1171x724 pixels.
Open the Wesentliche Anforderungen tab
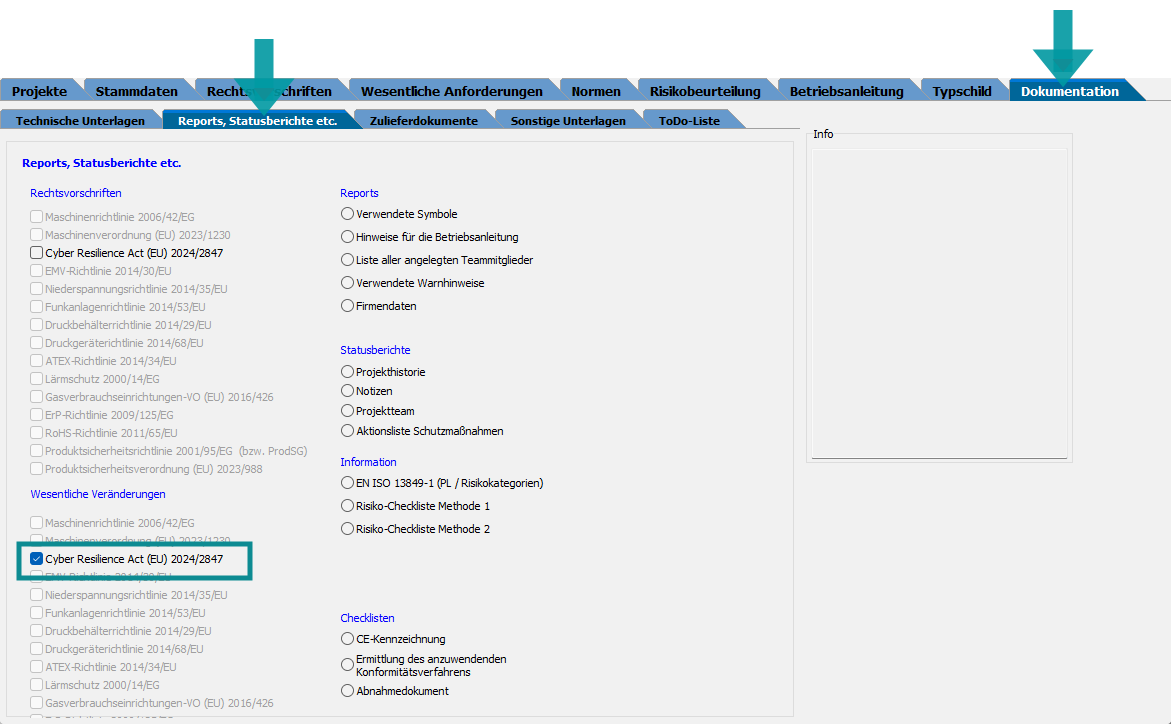pos(451,91)
